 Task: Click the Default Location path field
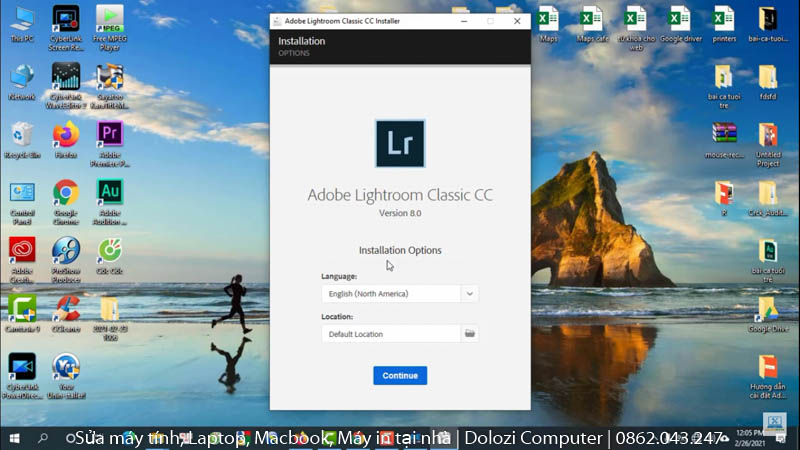coord(391,333)
